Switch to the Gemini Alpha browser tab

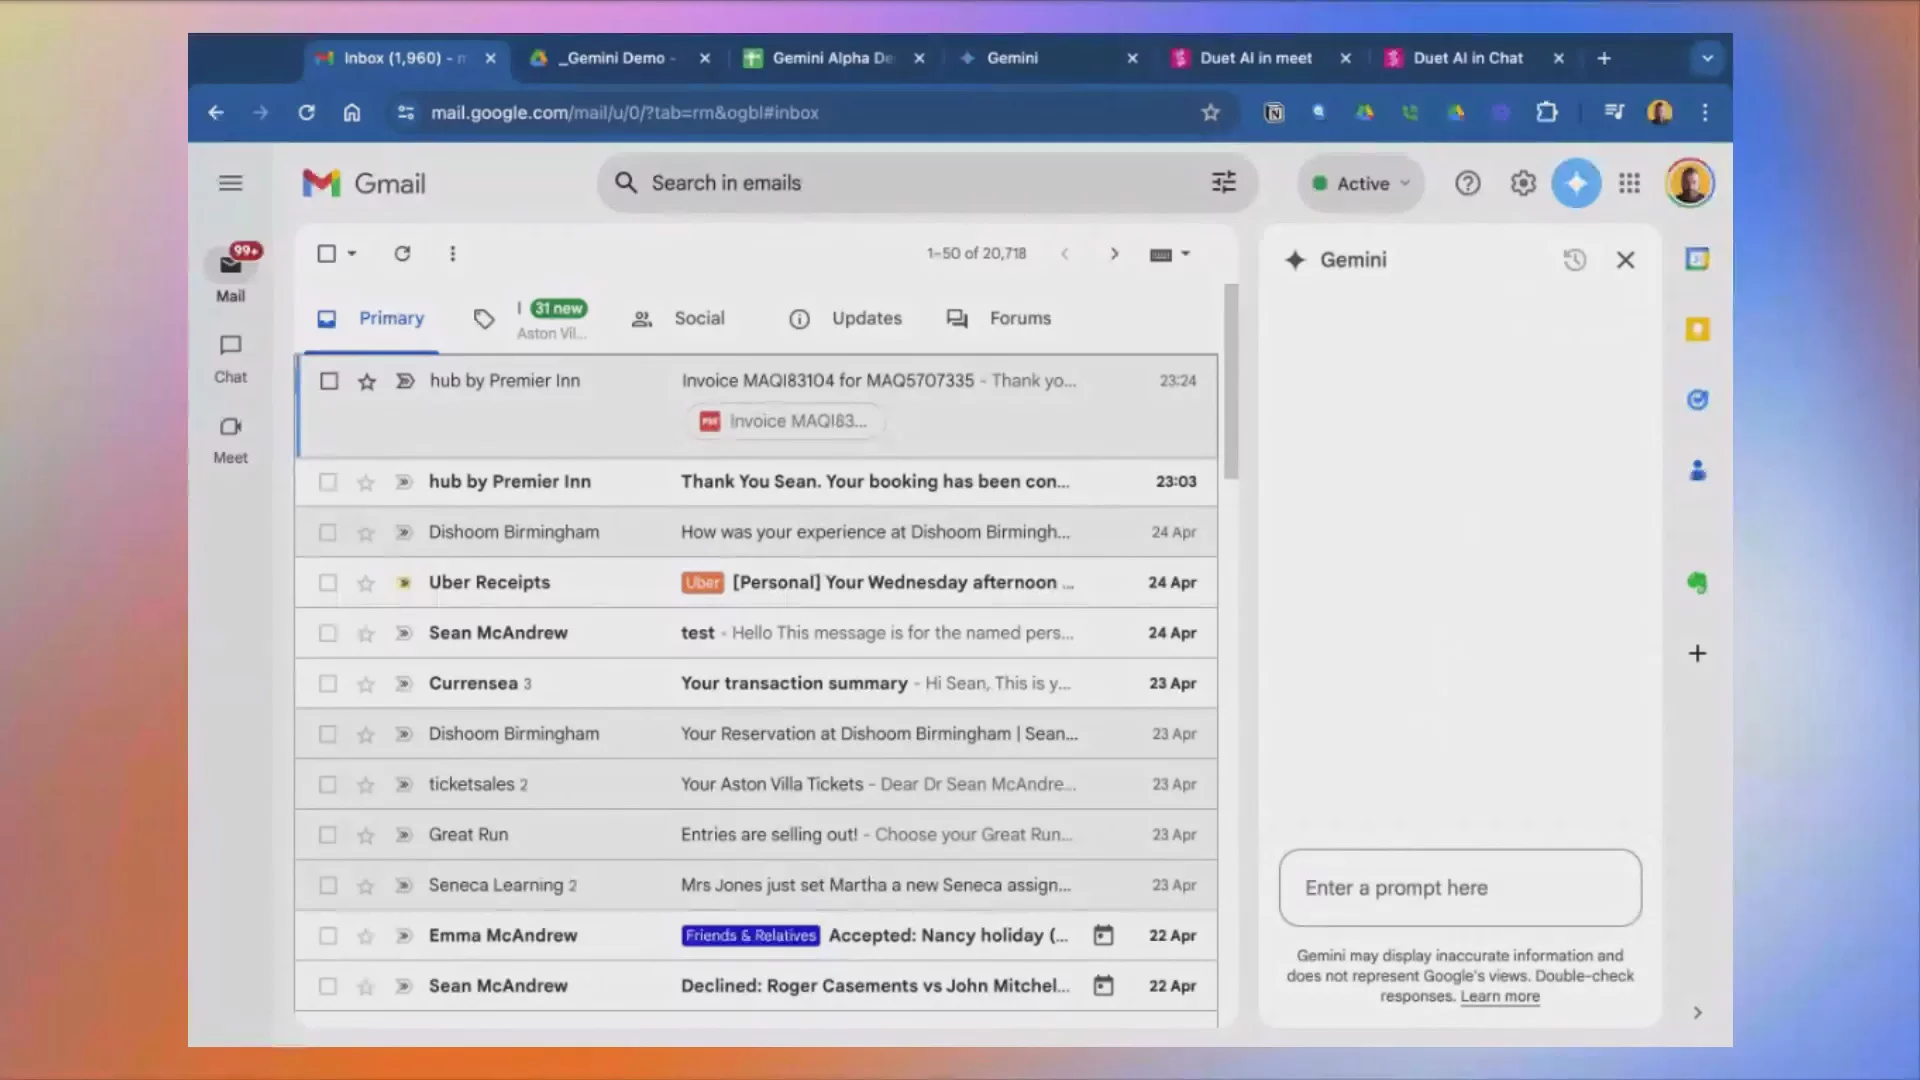coord(833,58)
